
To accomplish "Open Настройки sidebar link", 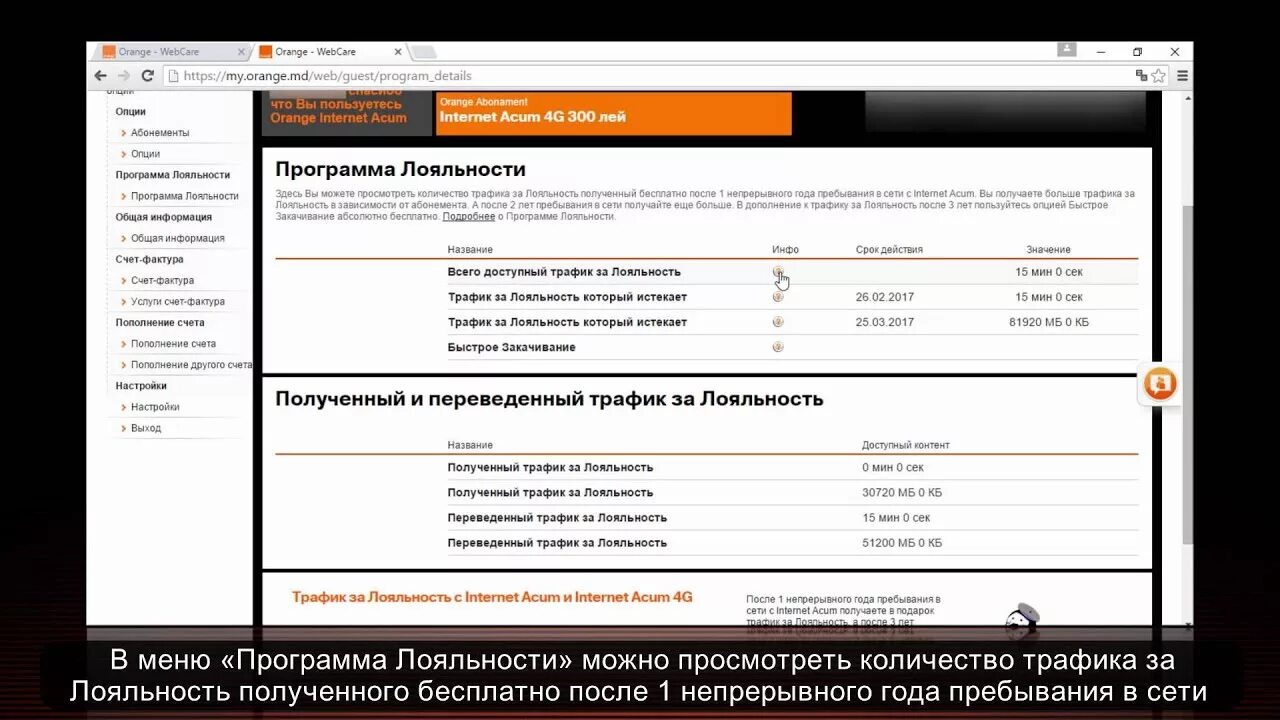I will 155,407.
